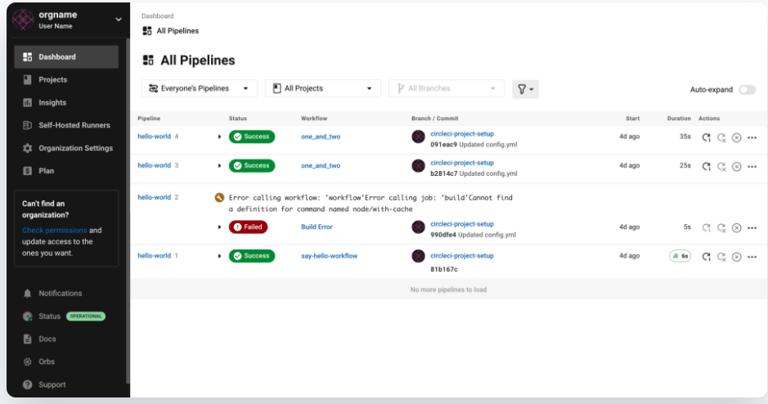Open more actions menu for hello-world 1

[x=752, y=257]
